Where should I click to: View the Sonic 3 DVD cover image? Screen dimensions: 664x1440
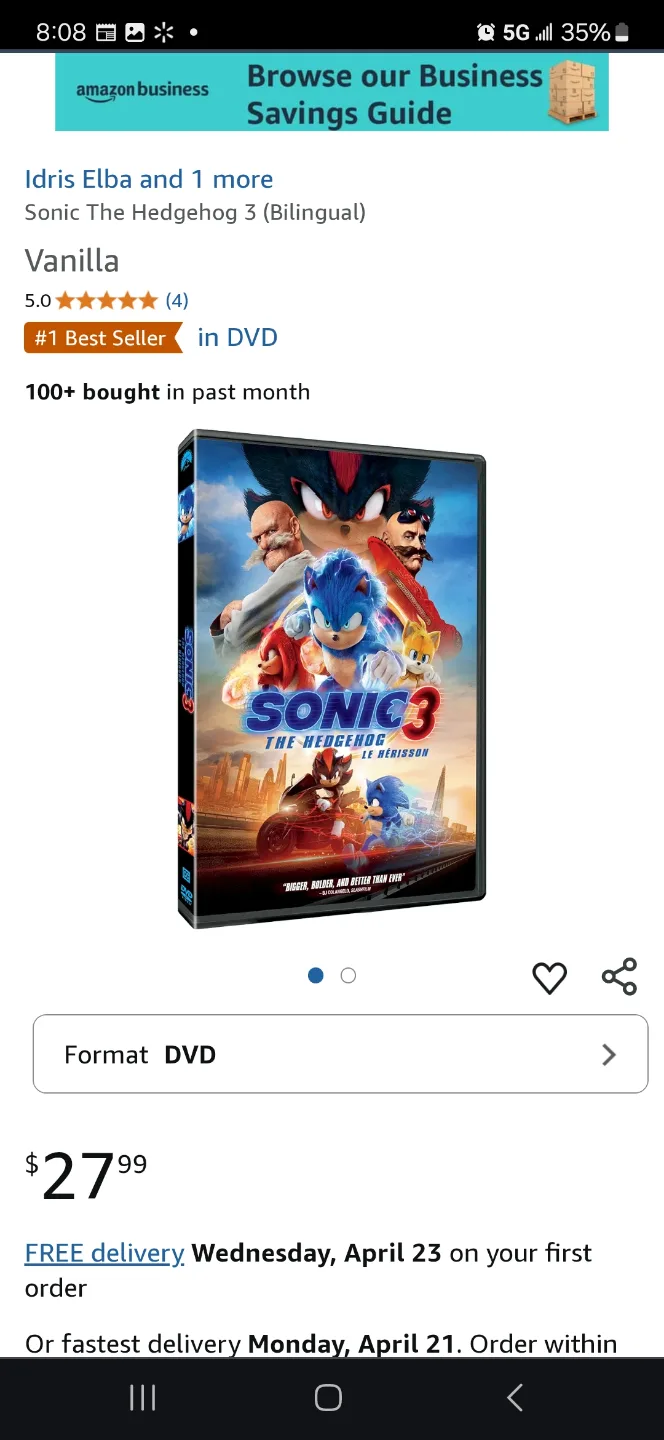[x=331, y=681]
